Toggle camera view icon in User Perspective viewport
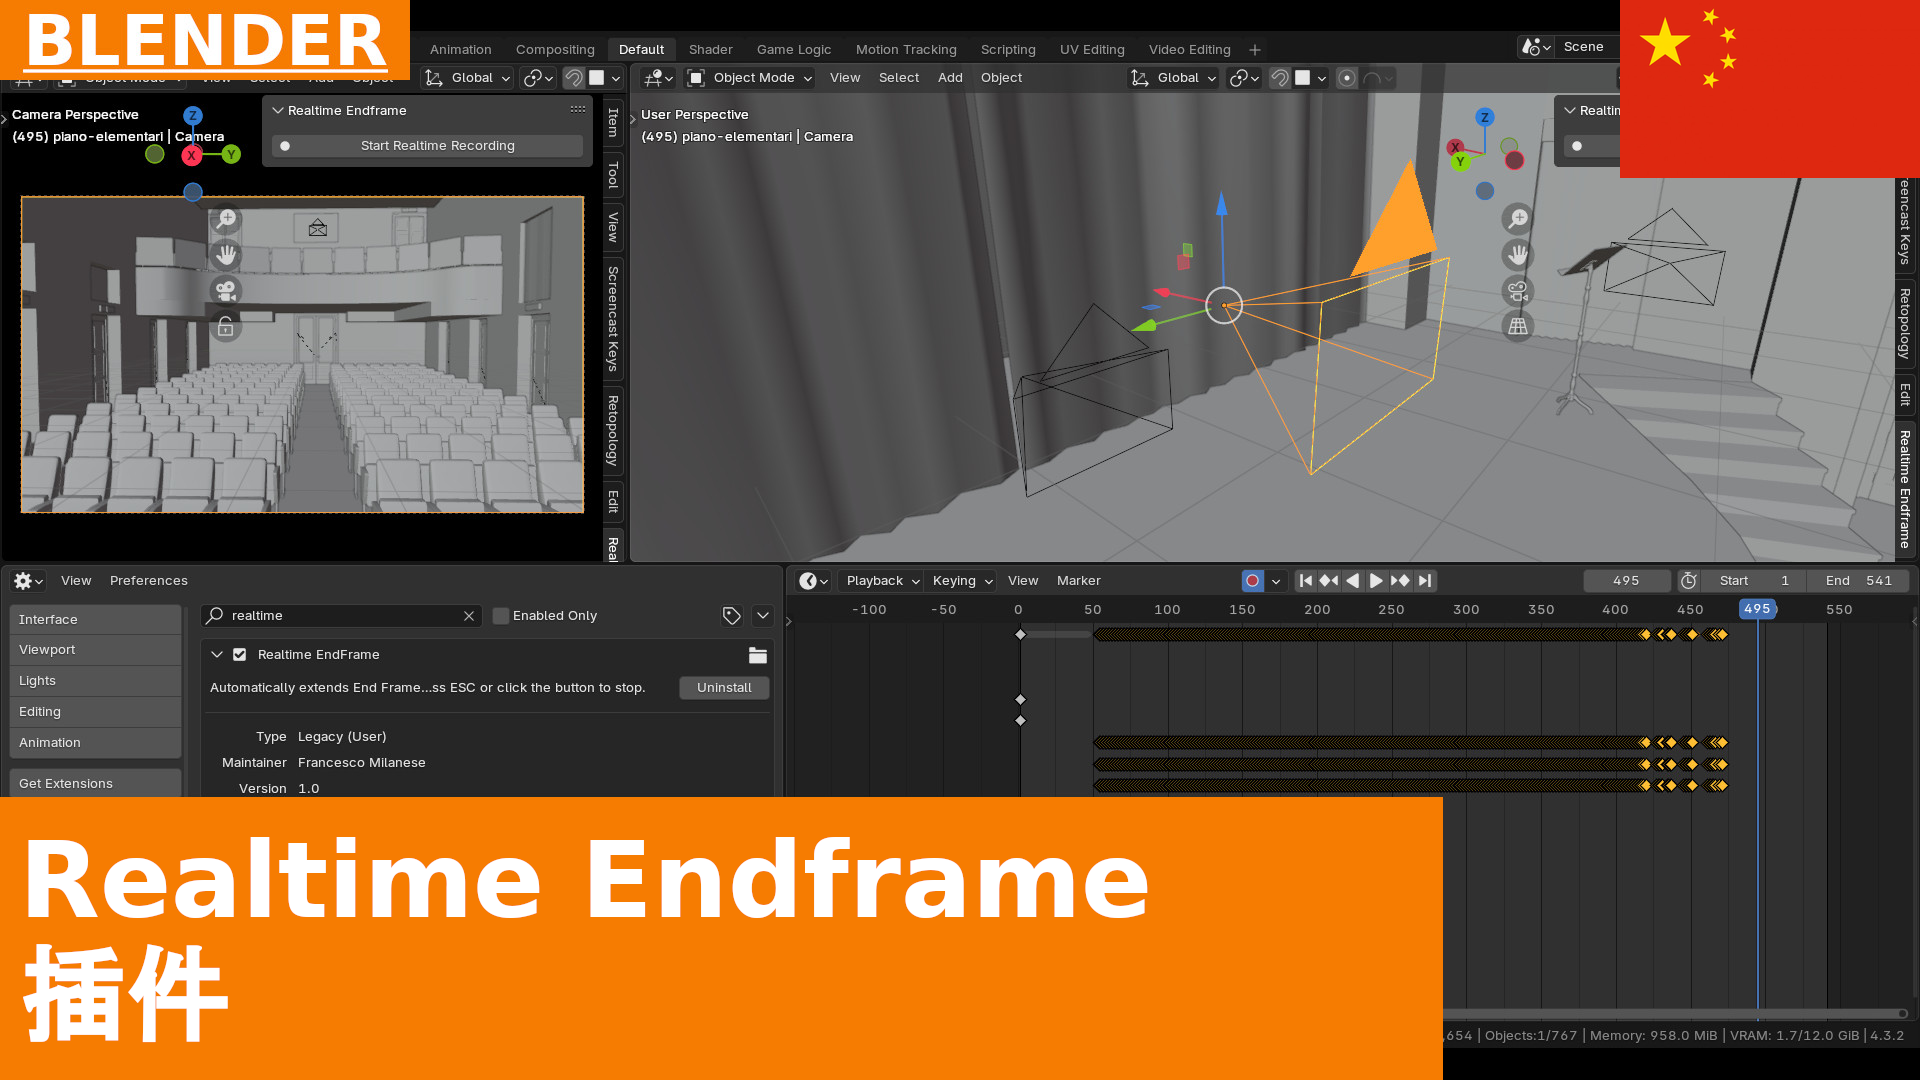The height and width of the screenshot is (1080, 1920). coord(1518,291)
